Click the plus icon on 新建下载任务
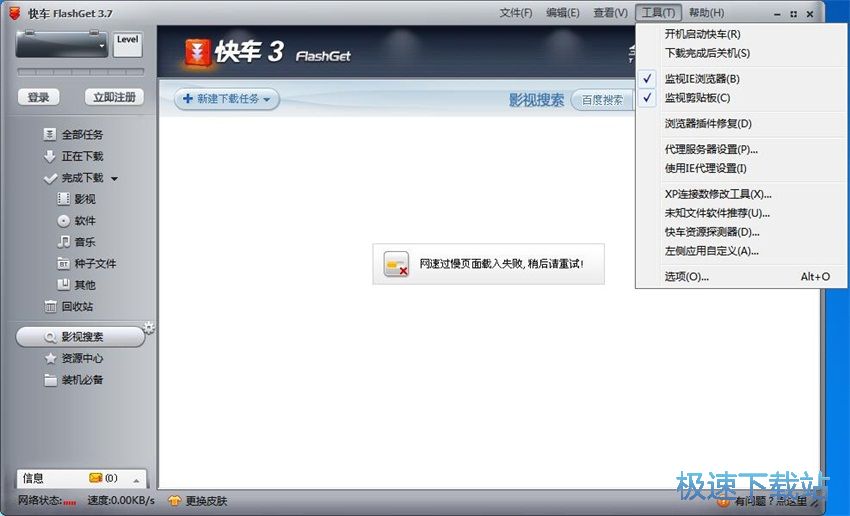 click(188, 99)
